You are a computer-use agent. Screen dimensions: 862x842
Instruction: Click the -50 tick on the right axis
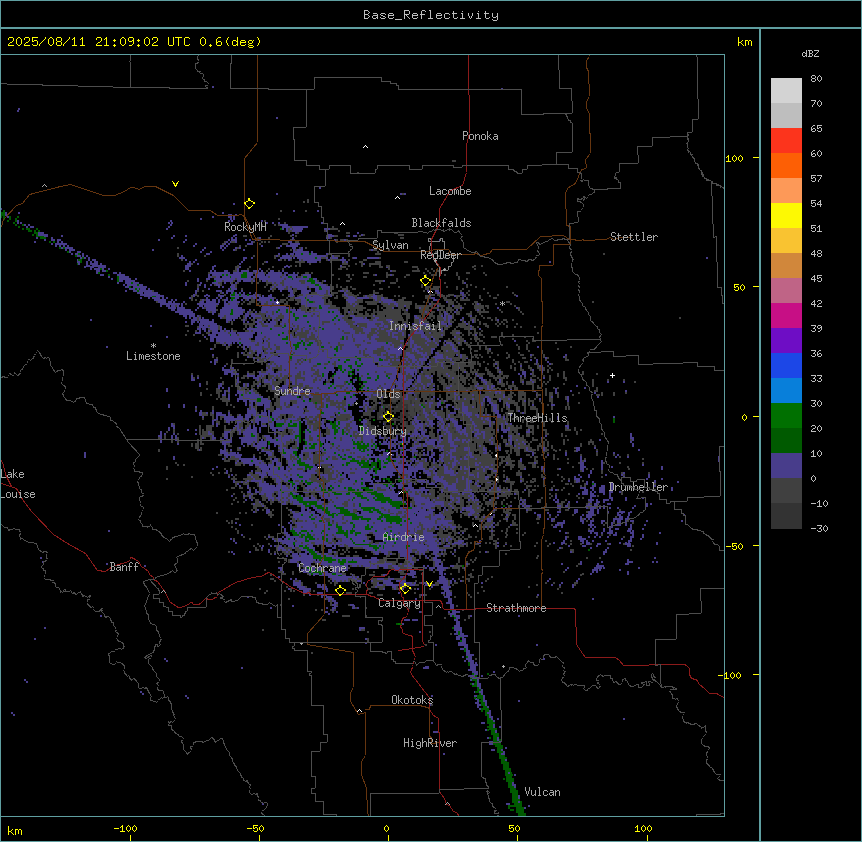point(734,546)
